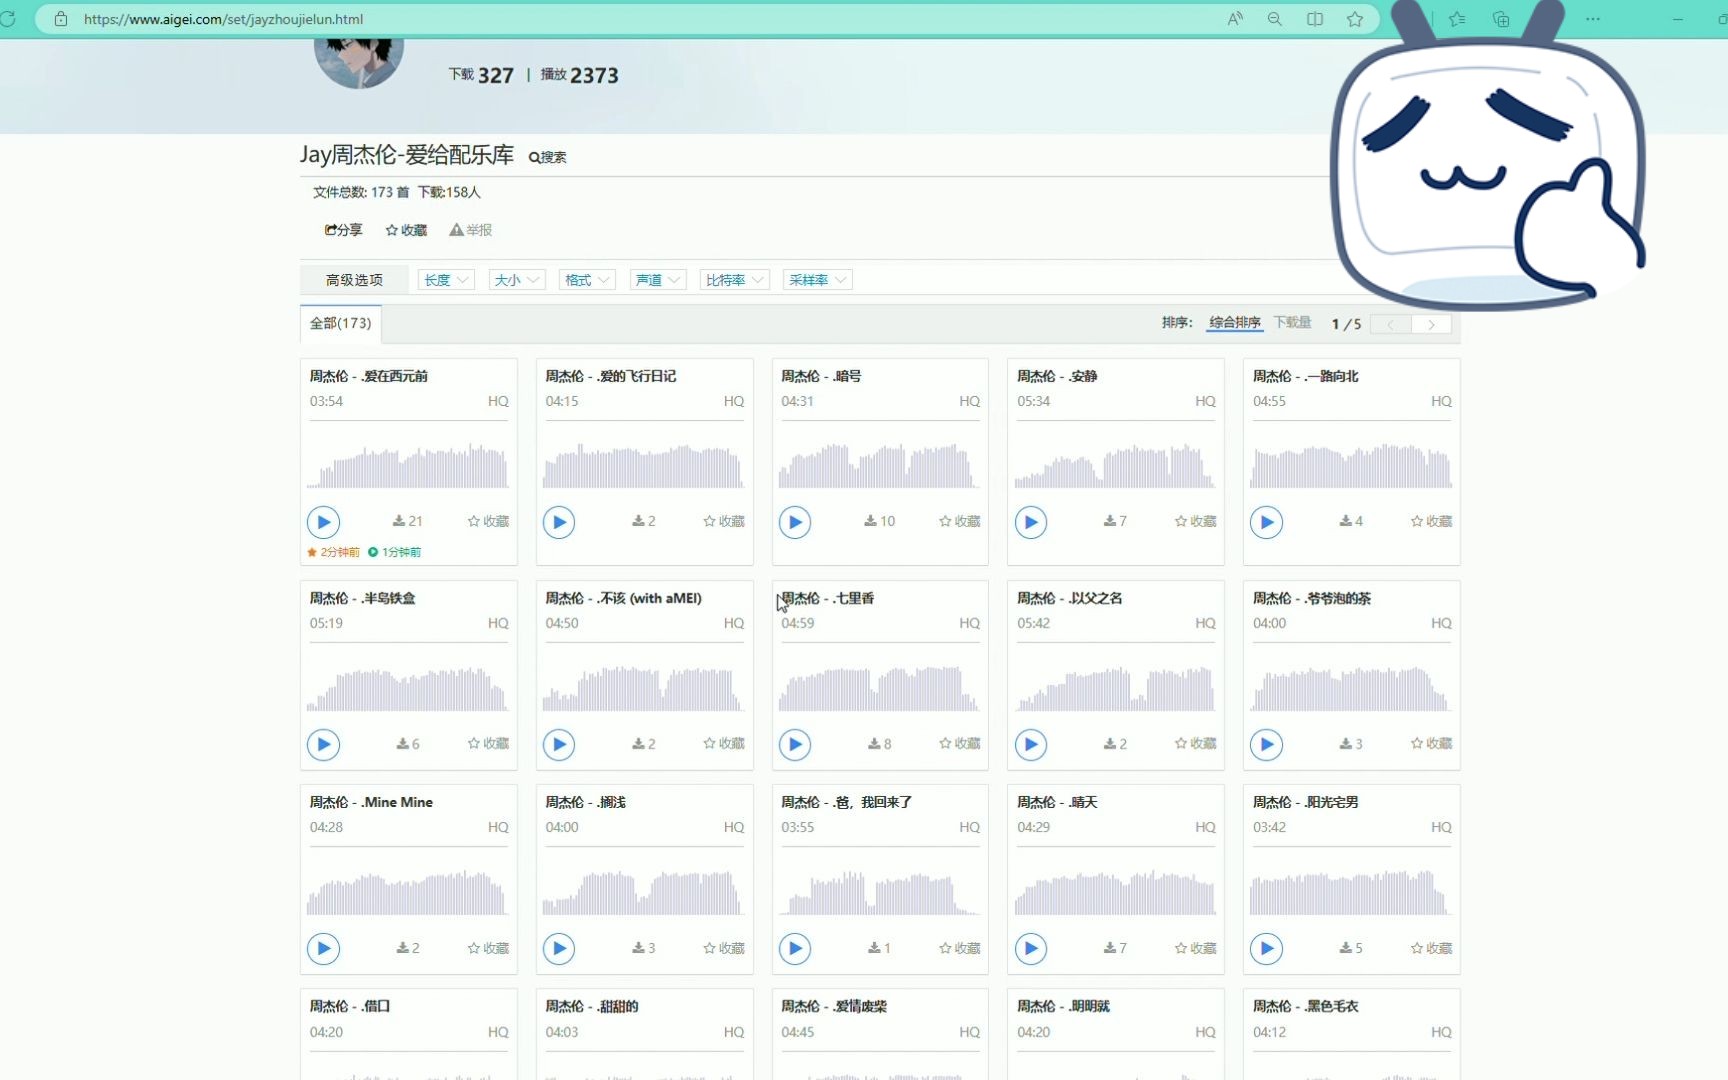Image resolution: width=1728 pixels, height=1080 pixels.
Task: Open the 甜甜的 track title
Action: pyautogui.click(x=592, y=1006)
